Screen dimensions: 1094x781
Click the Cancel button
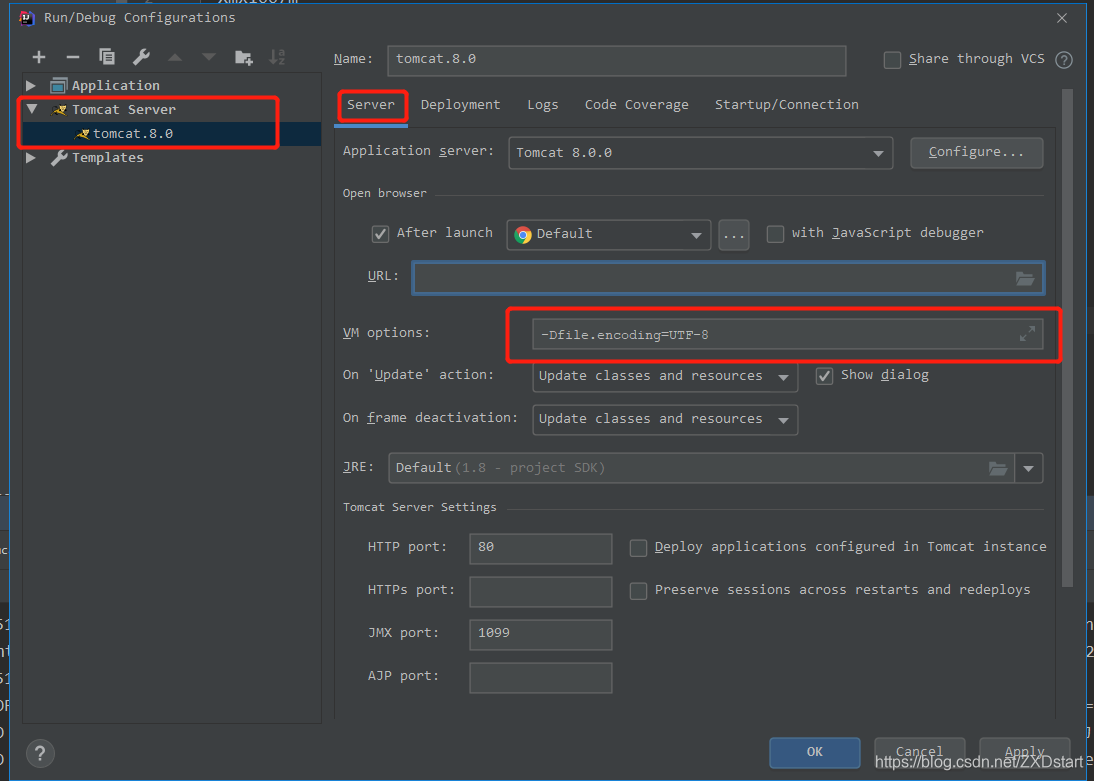click(x=919, y=752)
